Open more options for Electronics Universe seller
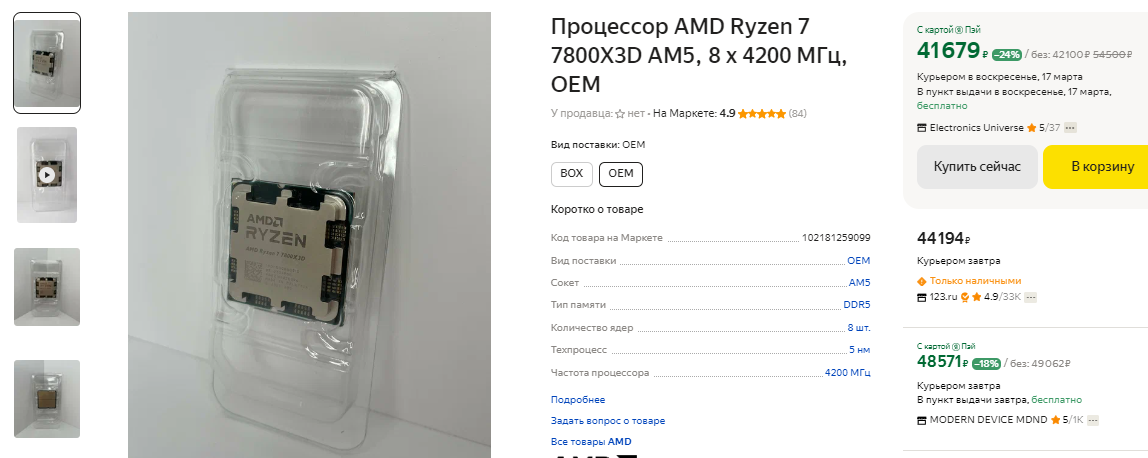Image resolution: width=1148 pixels, height=458 pixels. point(1070,128)
